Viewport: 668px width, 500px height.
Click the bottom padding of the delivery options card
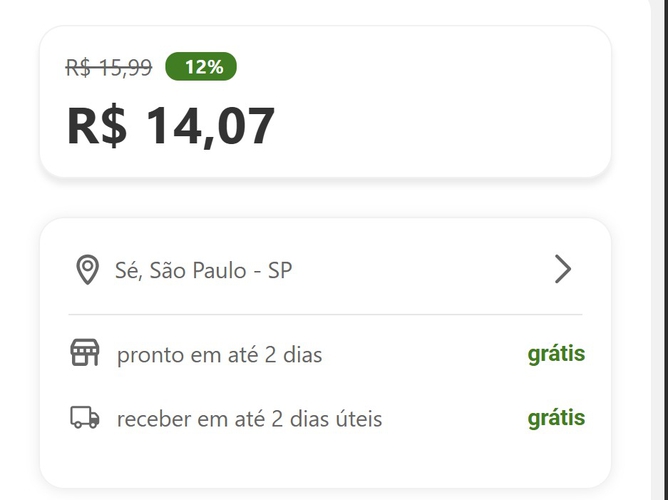pos(325,465)
